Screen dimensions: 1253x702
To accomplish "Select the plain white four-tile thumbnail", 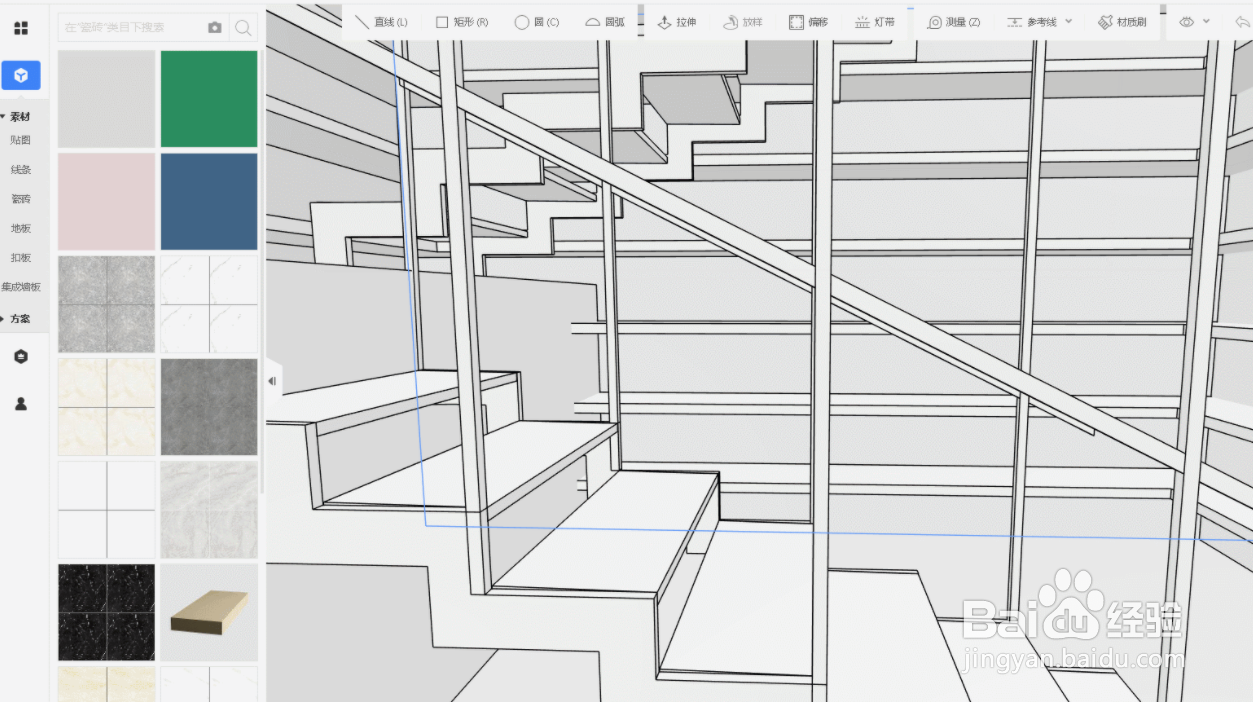I will [x=107, y=509].
